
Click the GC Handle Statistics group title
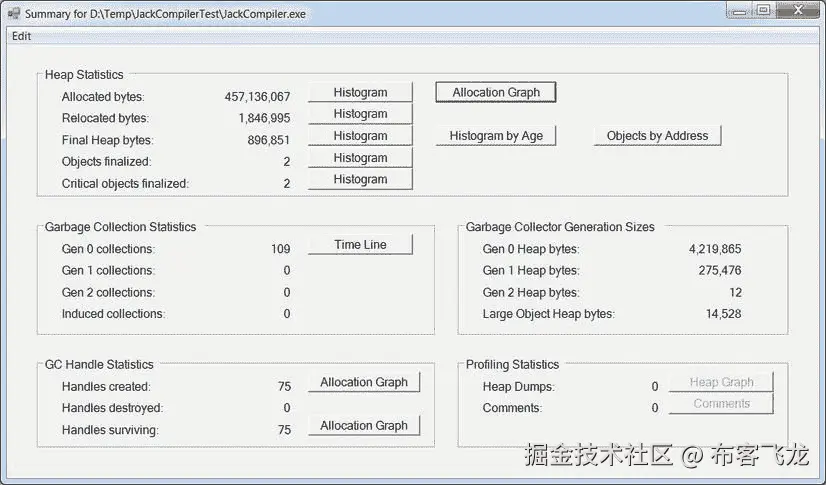pyautogui.click(x=99, y=364)
